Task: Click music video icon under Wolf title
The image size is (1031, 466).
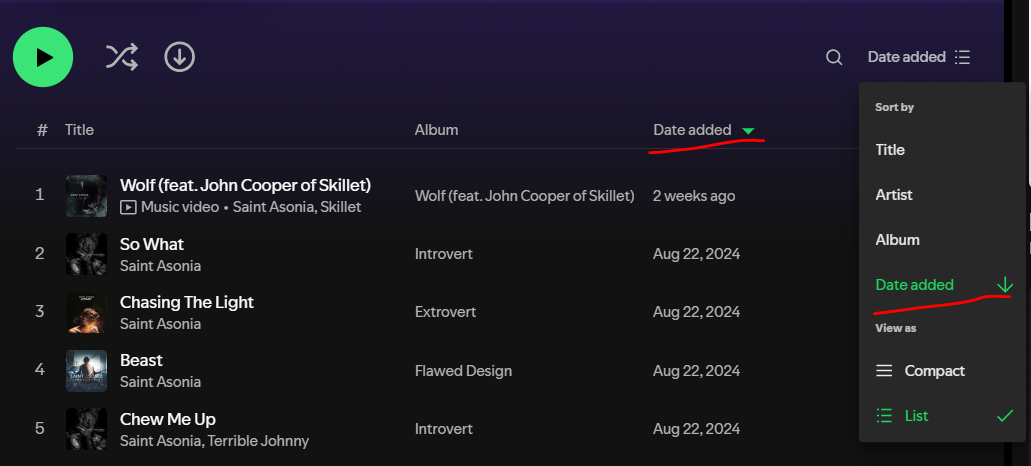Action: pyautogui.click(x=128, y=208)
